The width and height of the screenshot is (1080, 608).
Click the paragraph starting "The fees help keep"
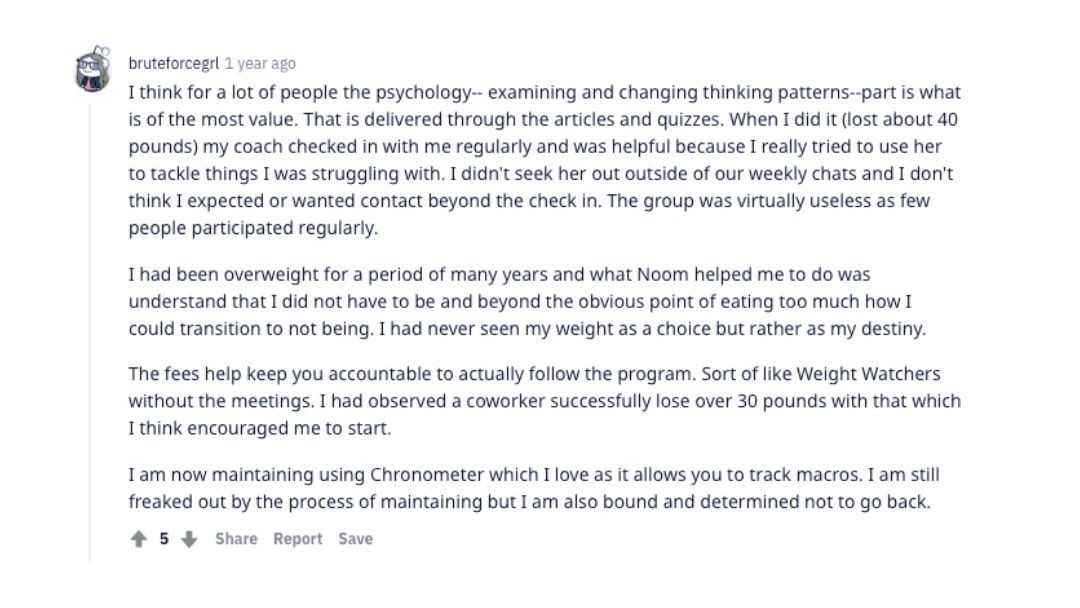tap(545, 401)
